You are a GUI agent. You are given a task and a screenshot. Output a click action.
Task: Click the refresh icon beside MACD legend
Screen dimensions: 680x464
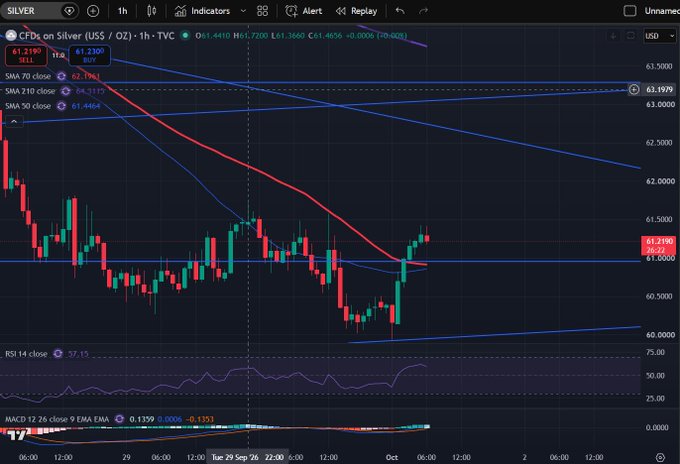(119, 419)
